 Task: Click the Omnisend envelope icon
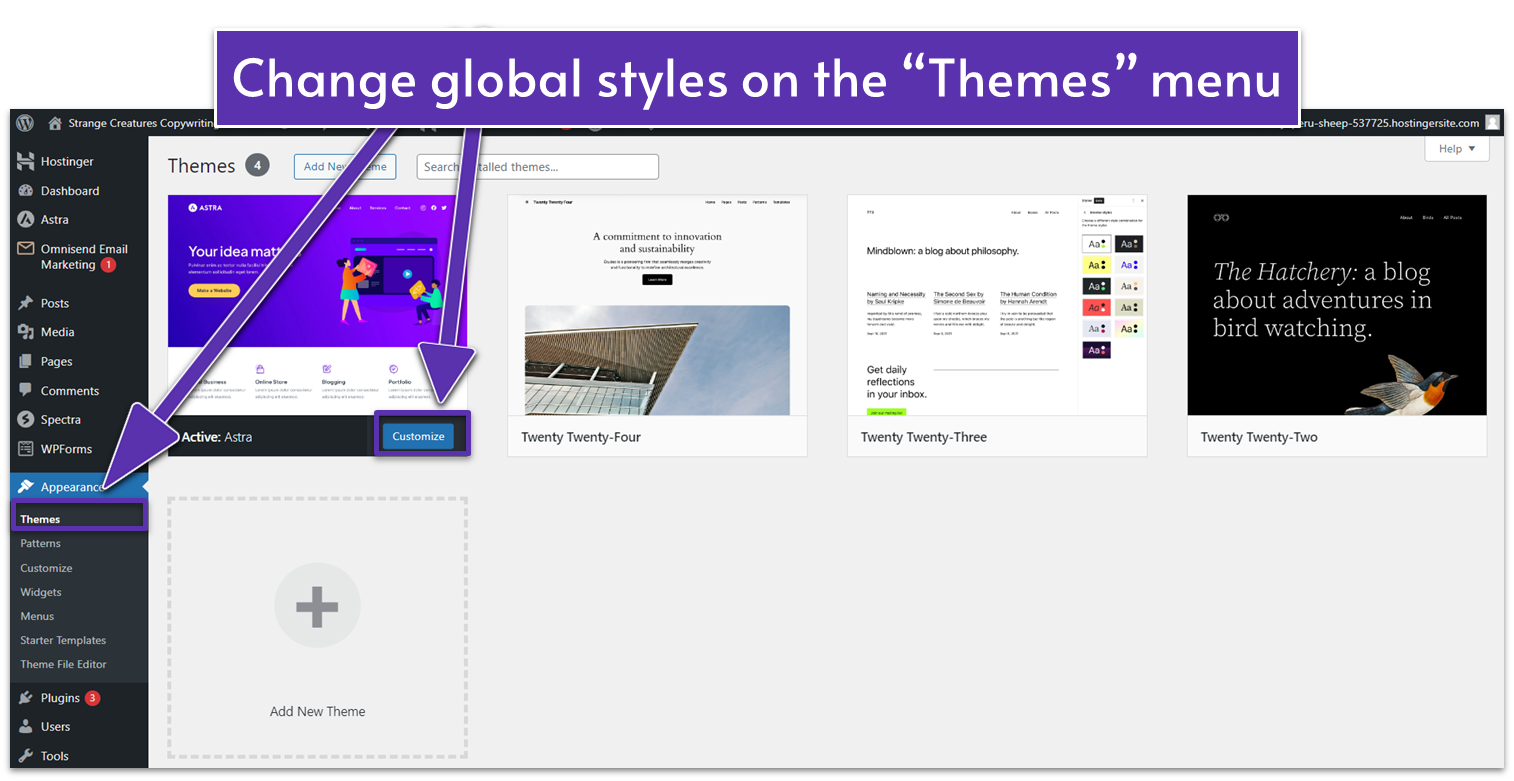26,249
